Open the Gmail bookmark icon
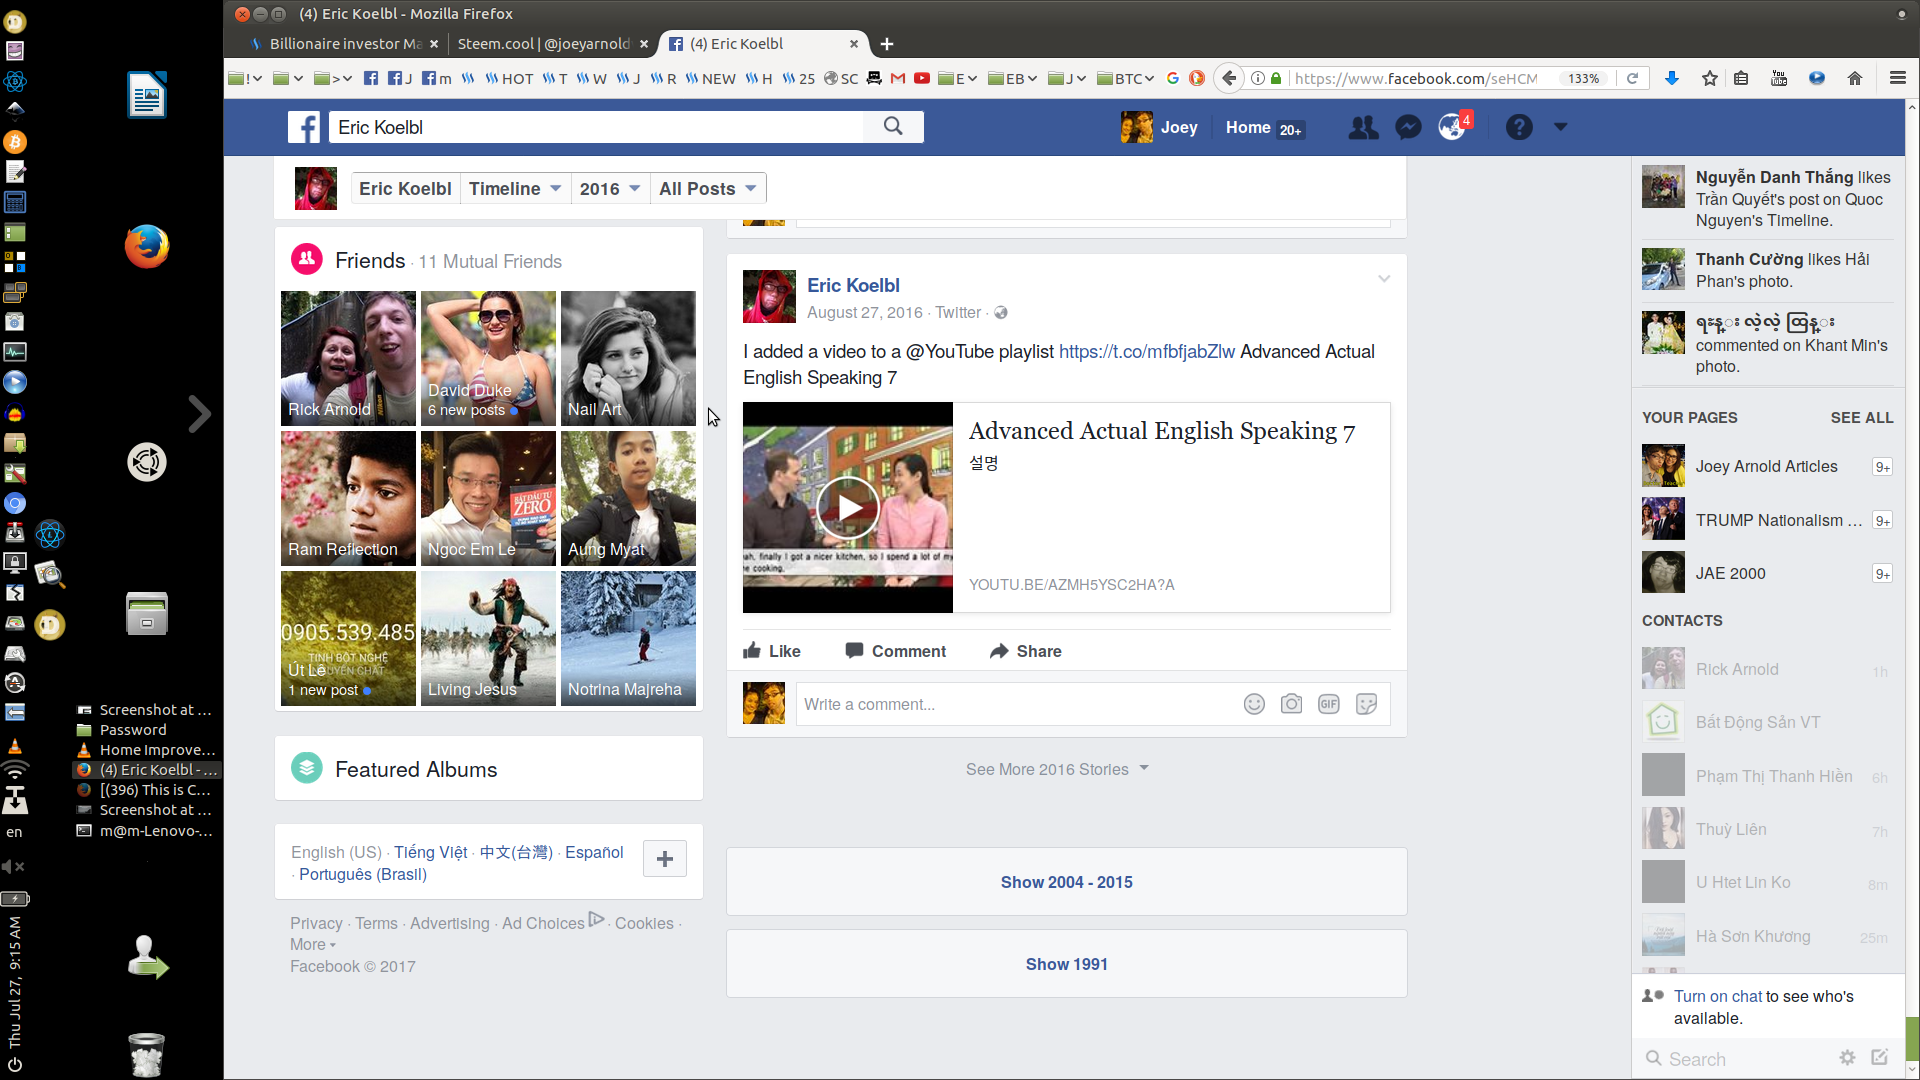Image resolution: width=1920 pixels, height=1080 pixels. pos(897,78)
